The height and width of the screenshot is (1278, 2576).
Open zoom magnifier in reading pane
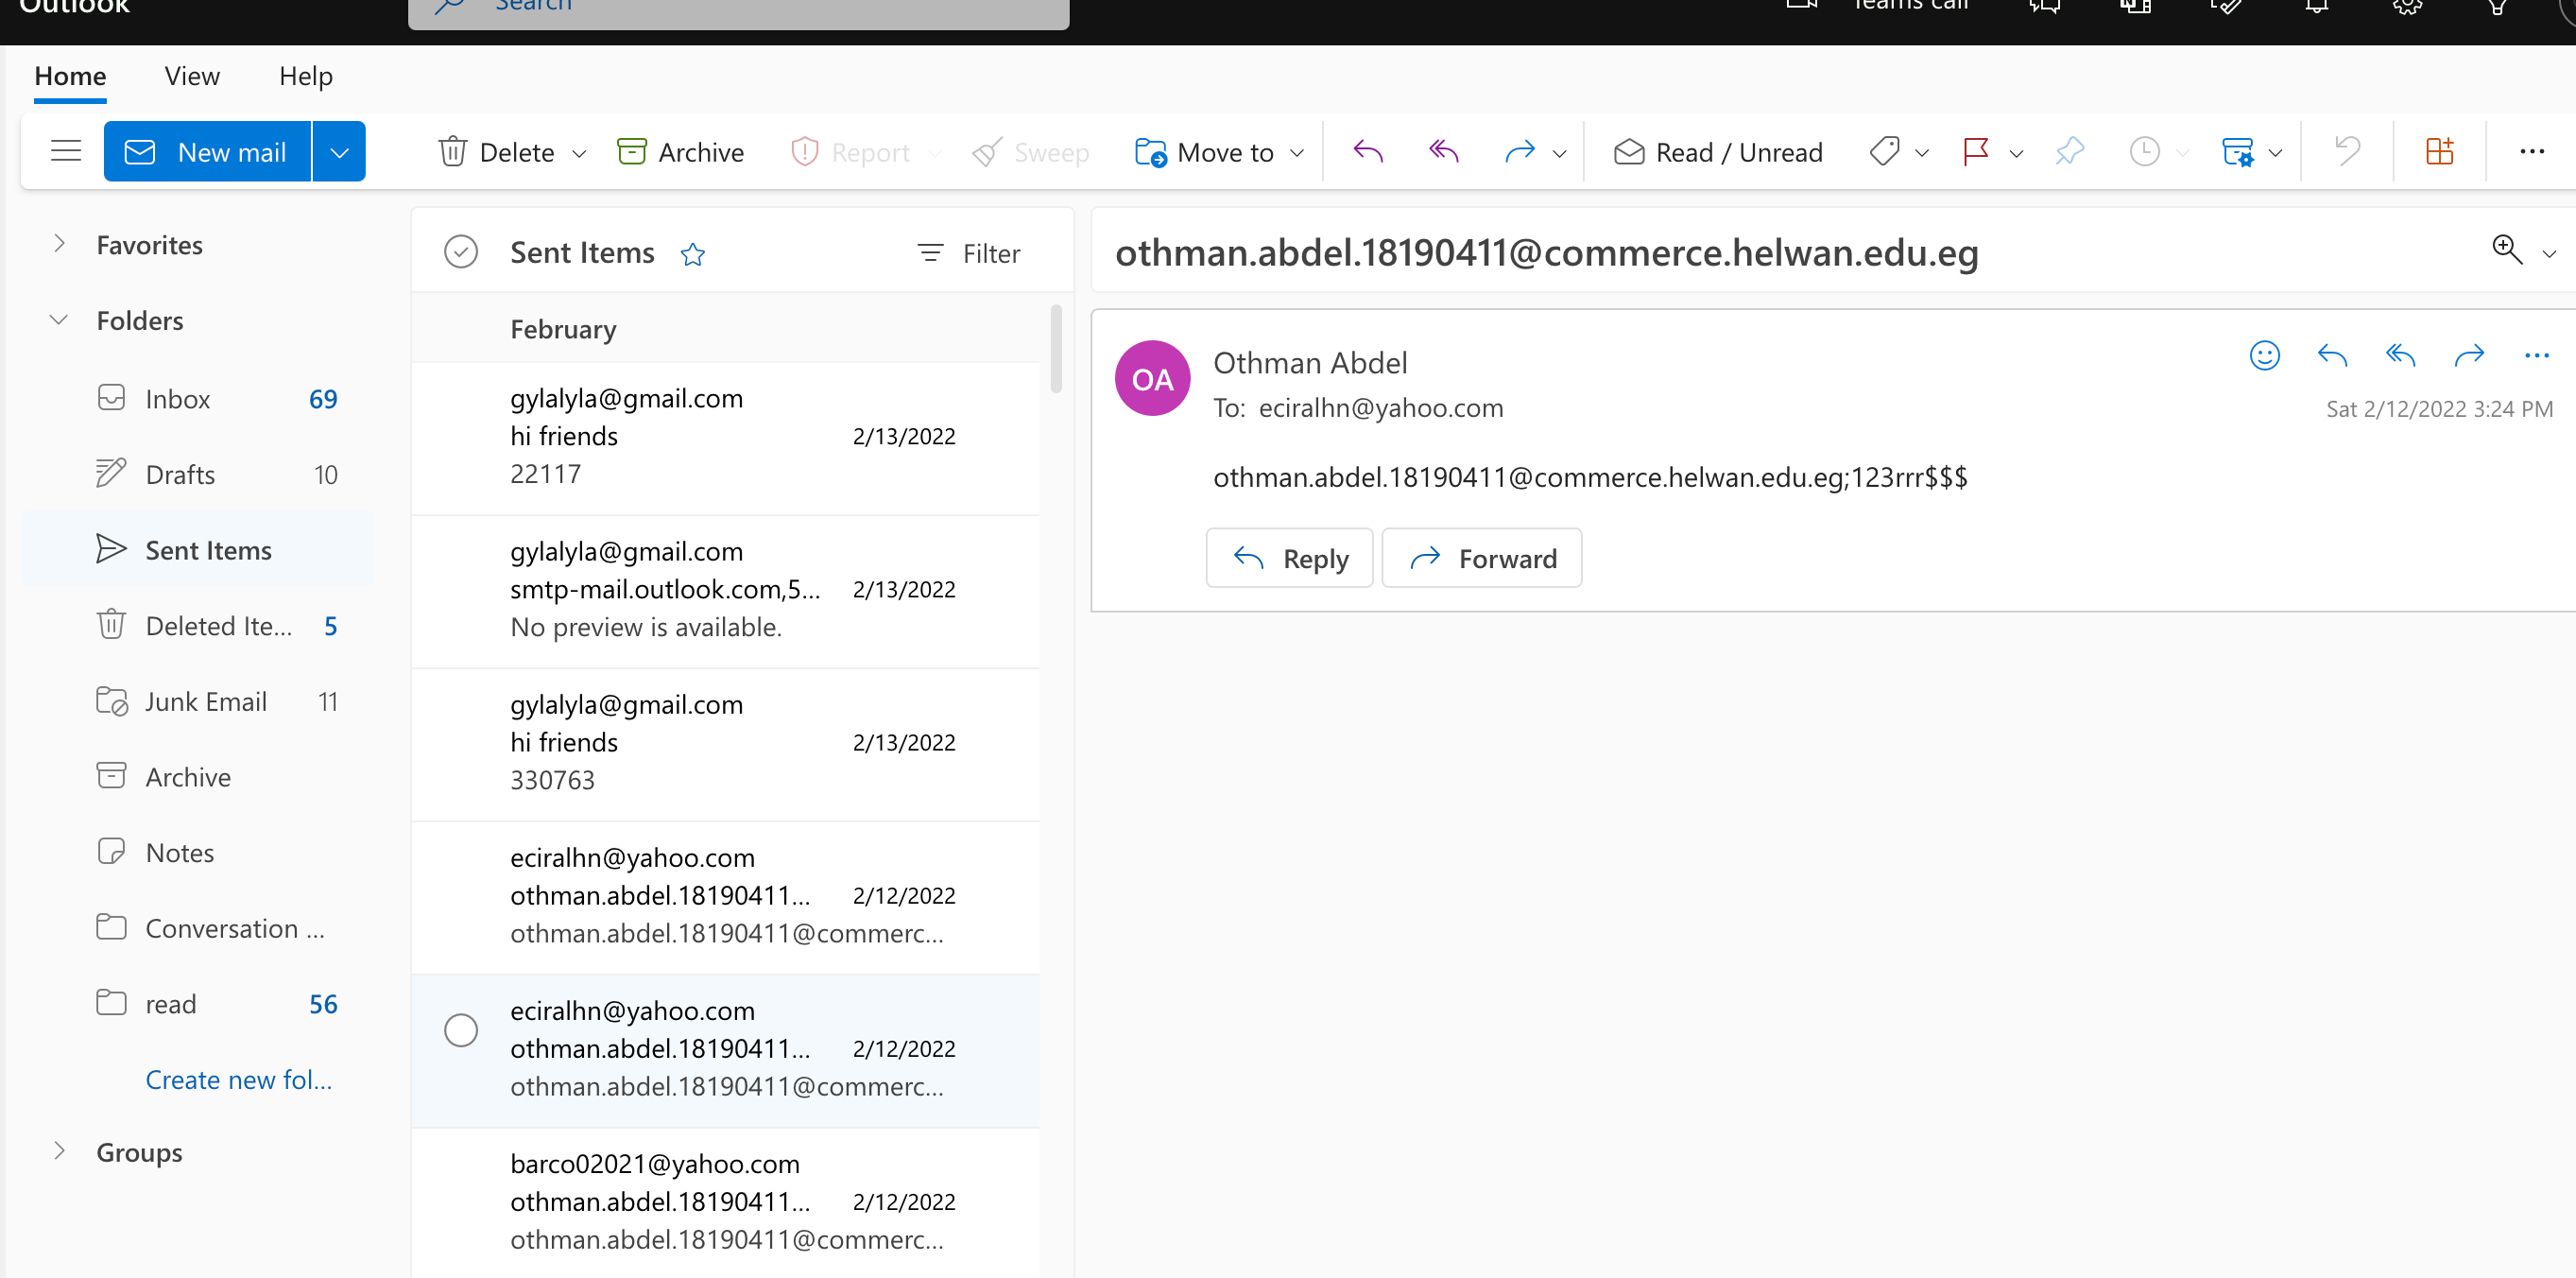(2506, 249)
